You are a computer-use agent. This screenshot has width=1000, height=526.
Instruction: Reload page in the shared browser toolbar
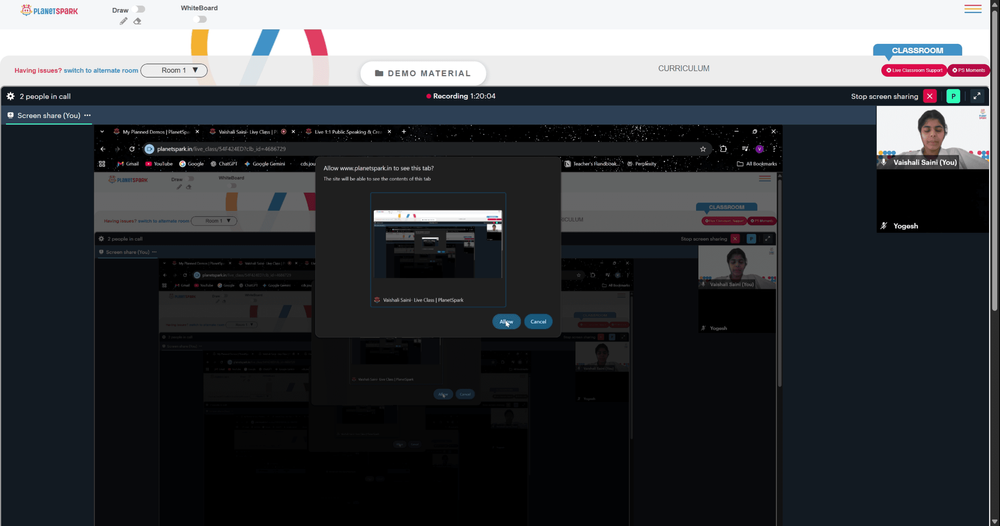pos(132,149)
